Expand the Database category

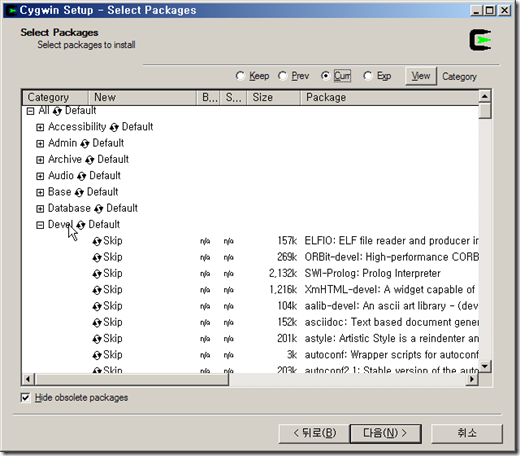point(40,209)
